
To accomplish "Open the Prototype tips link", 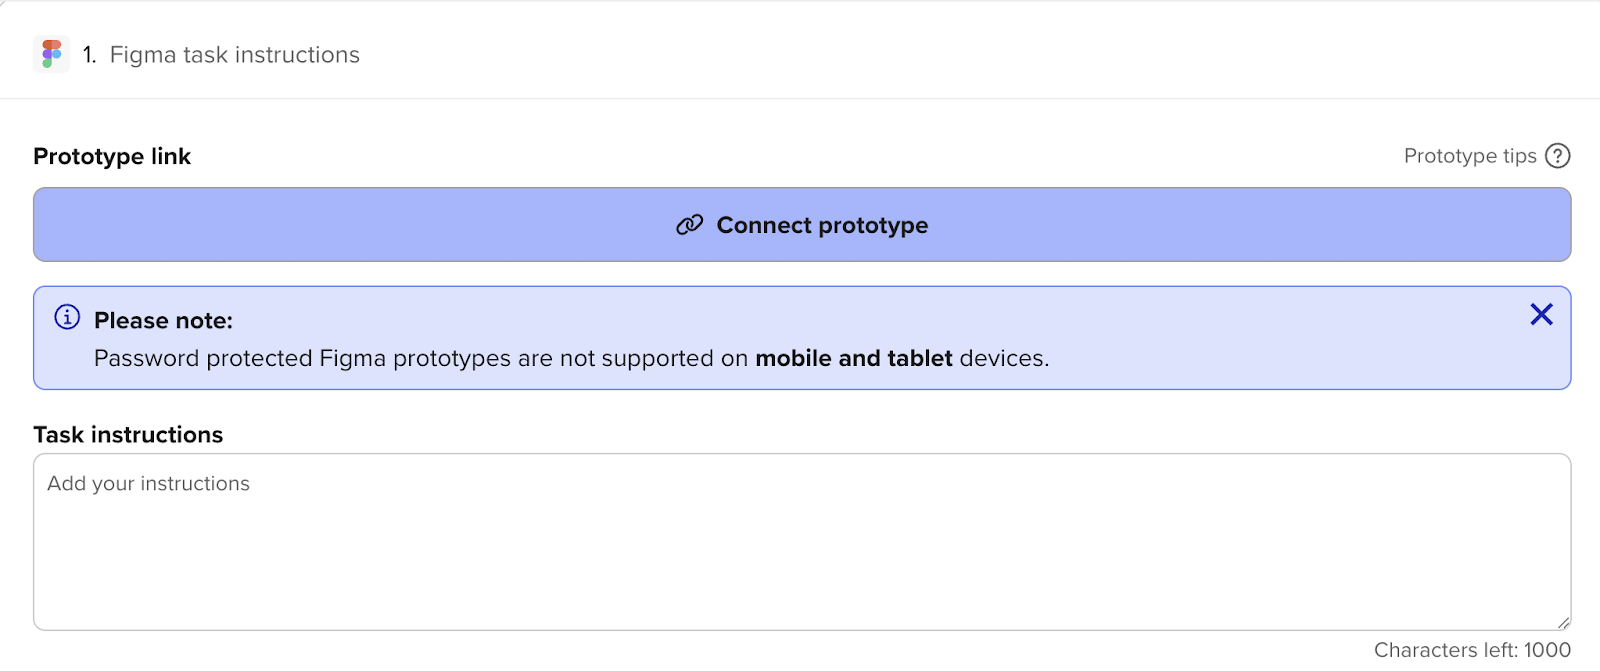I will (1469, 156).
